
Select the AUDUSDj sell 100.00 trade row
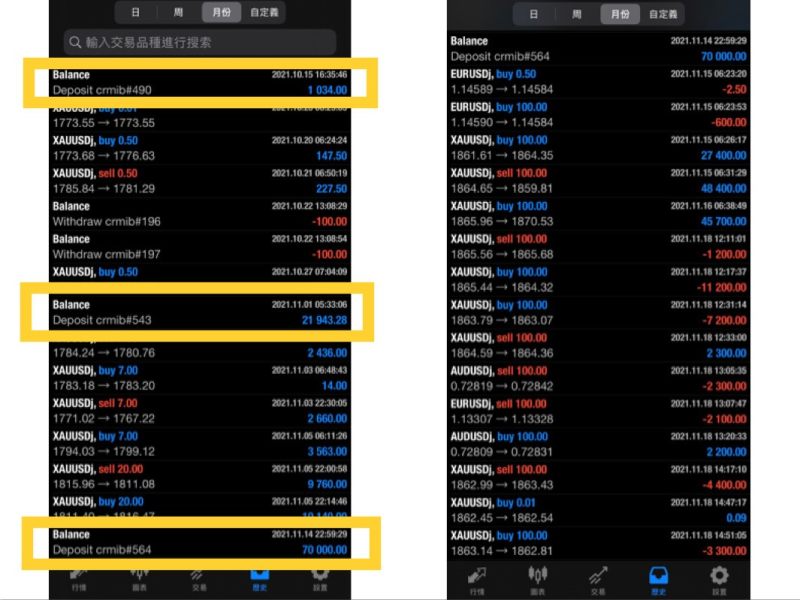pyautogui.click(x=598, y=379)
